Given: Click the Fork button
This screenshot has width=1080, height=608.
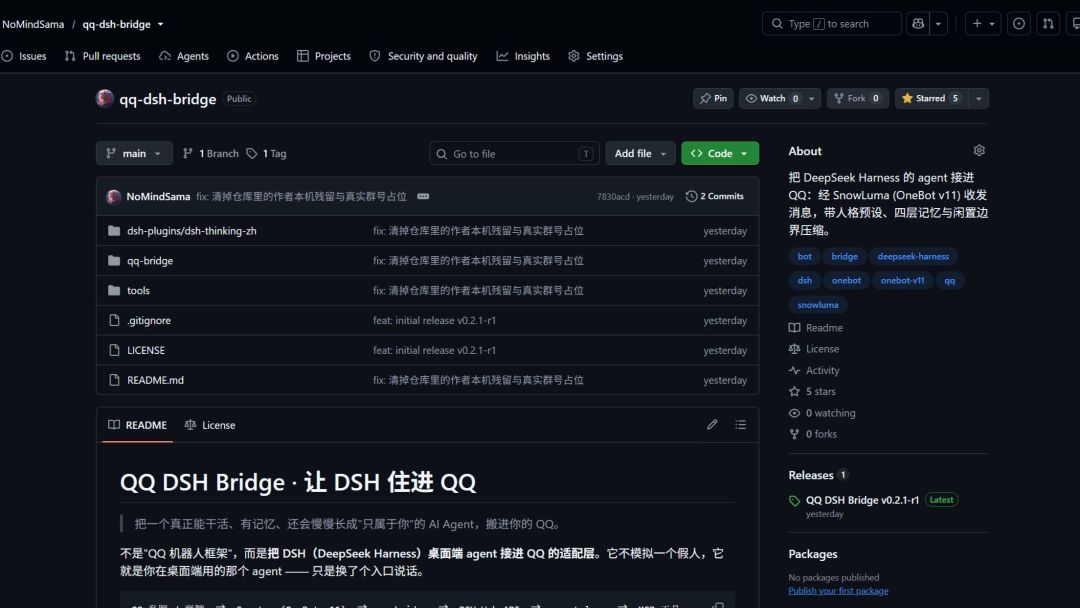Looking at the screenshot, I should pyautogui.click(x=858, y=98).
